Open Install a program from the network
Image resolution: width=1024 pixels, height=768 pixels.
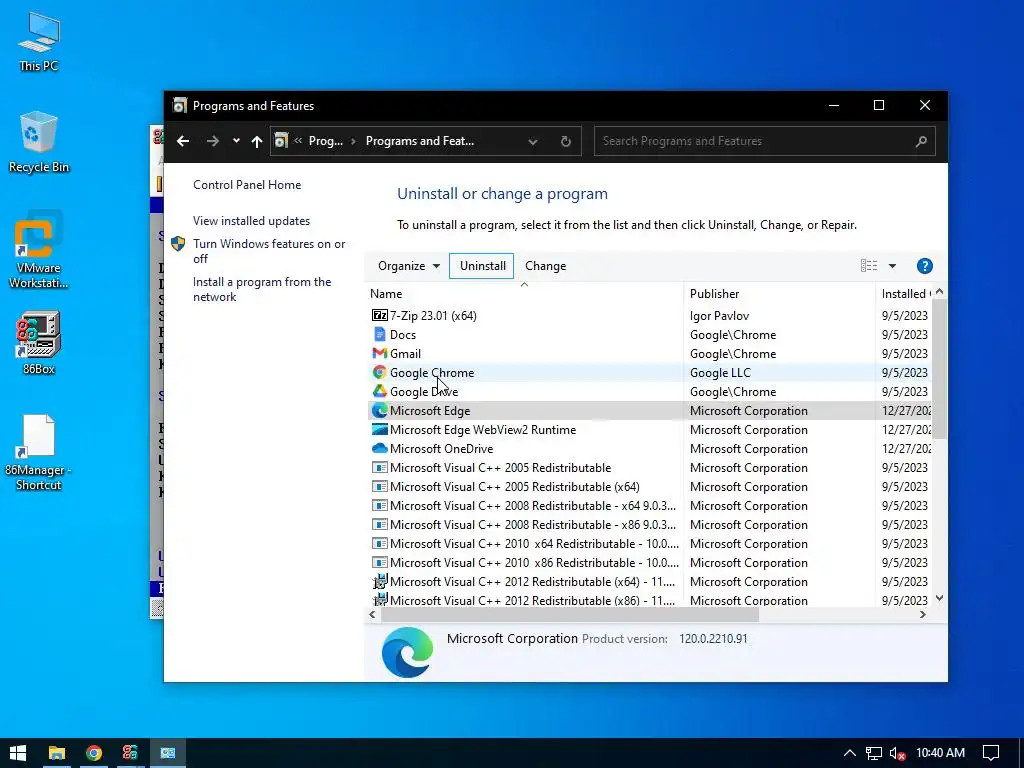coord(262,289)
